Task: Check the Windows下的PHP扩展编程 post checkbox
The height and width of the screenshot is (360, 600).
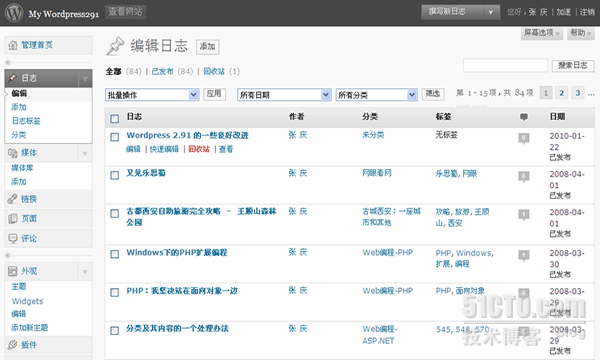Action: 114,254
